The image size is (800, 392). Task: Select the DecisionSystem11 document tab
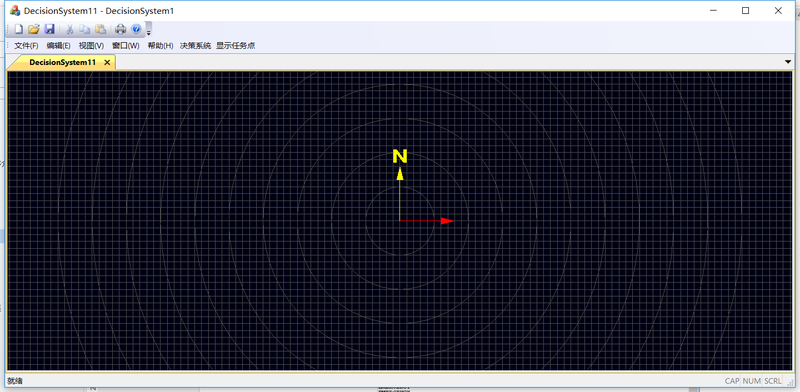click(62, 62)
